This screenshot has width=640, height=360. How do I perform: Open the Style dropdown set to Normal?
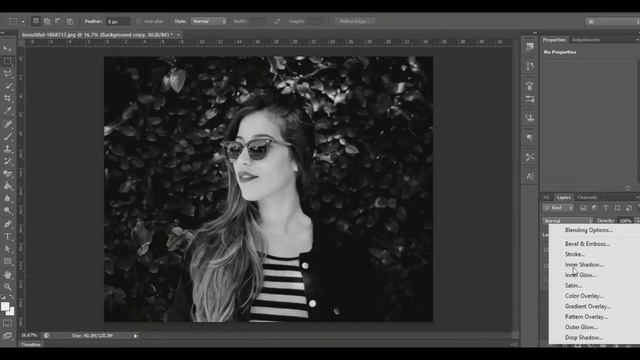click(x=209, y=21)
